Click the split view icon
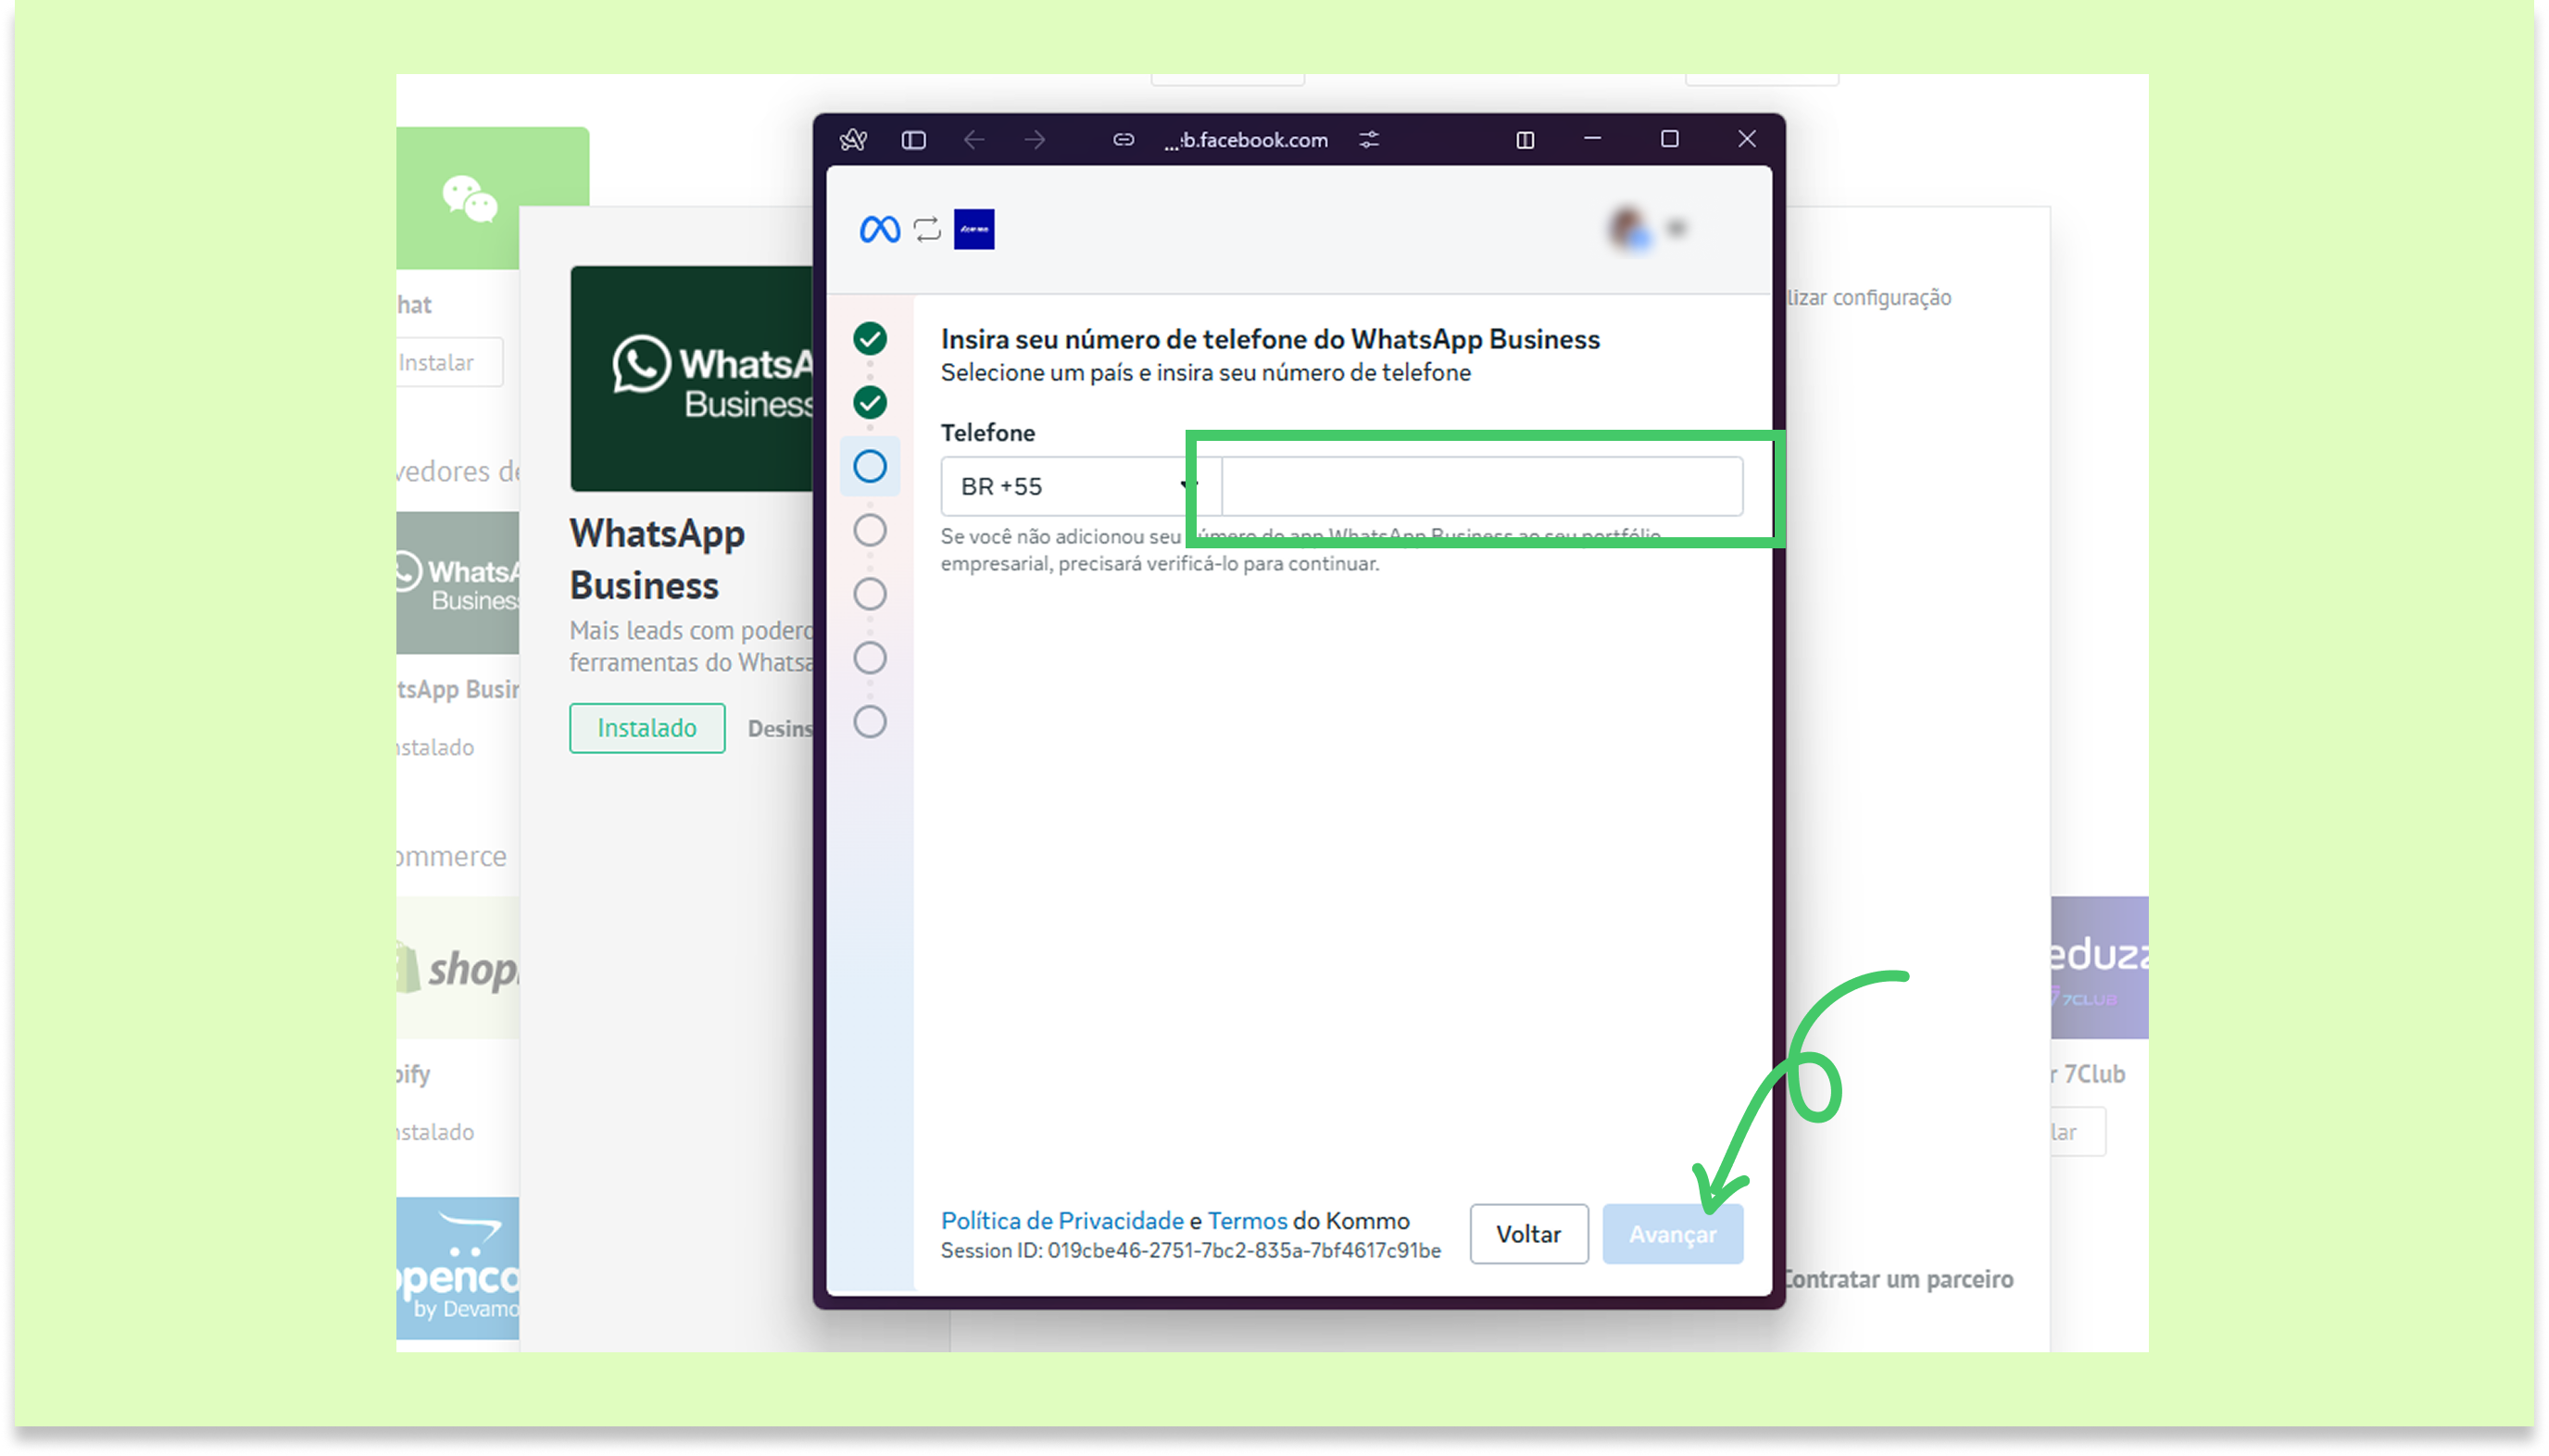The width and height of the screenshot is (2549, 1456). point(1525,140)
